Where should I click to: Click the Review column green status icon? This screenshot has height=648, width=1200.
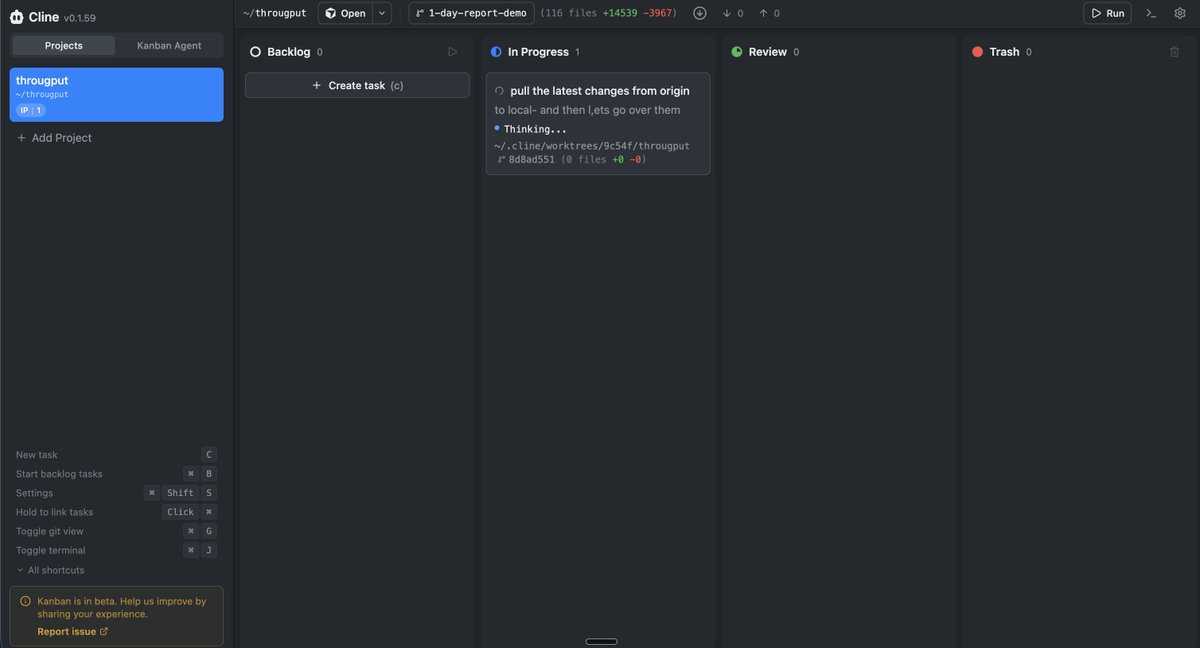coord(737,51)
